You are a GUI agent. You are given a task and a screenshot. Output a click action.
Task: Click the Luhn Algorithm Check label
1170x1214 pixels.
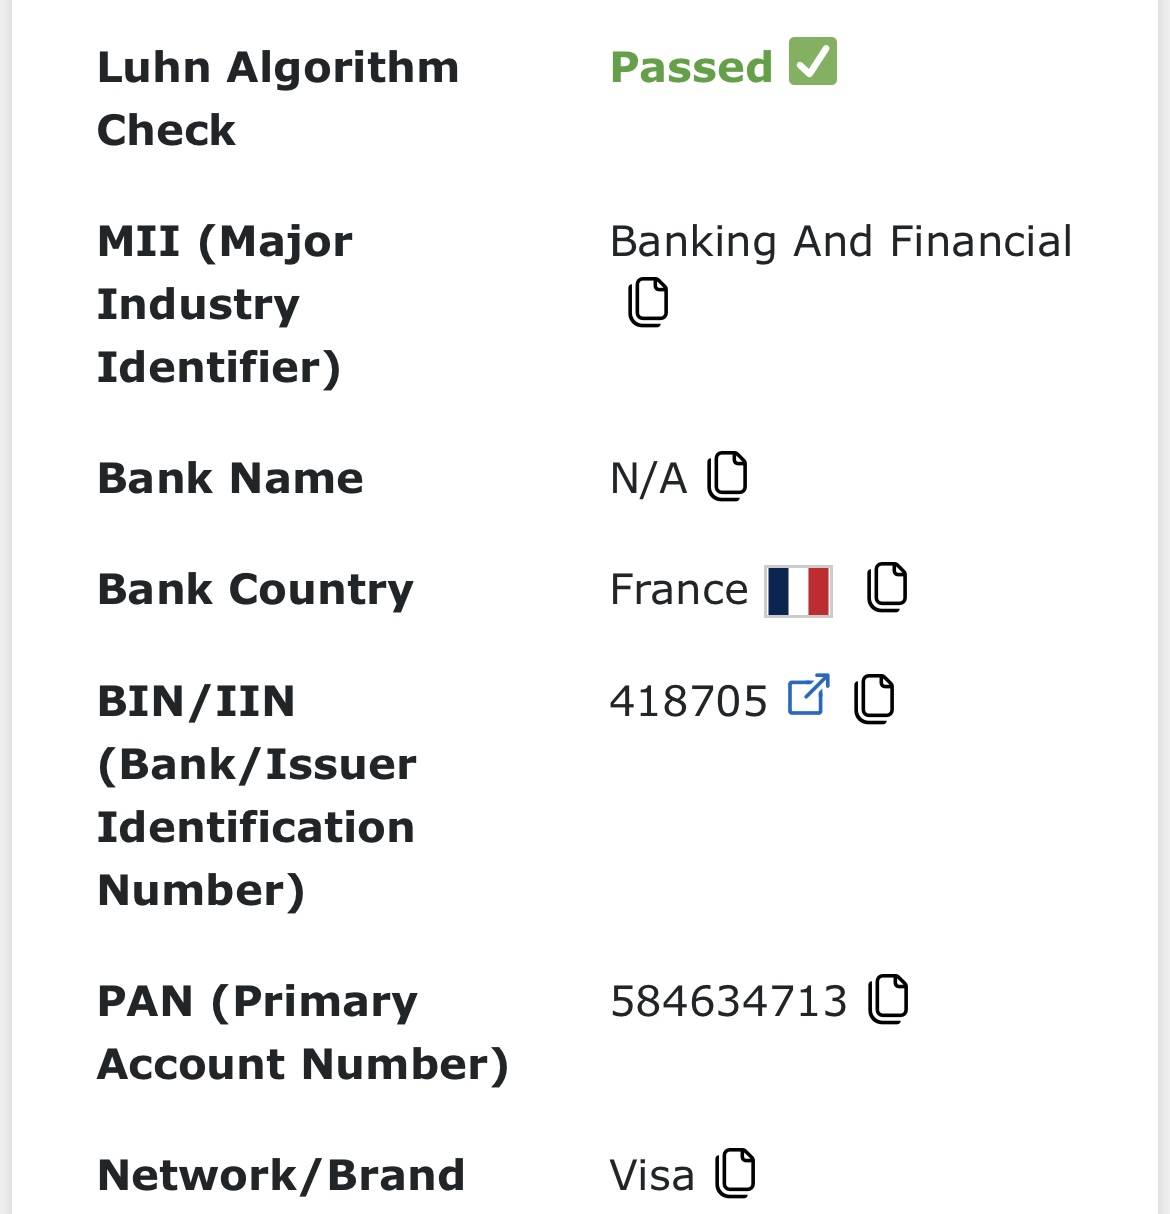[x=277, y=98]
